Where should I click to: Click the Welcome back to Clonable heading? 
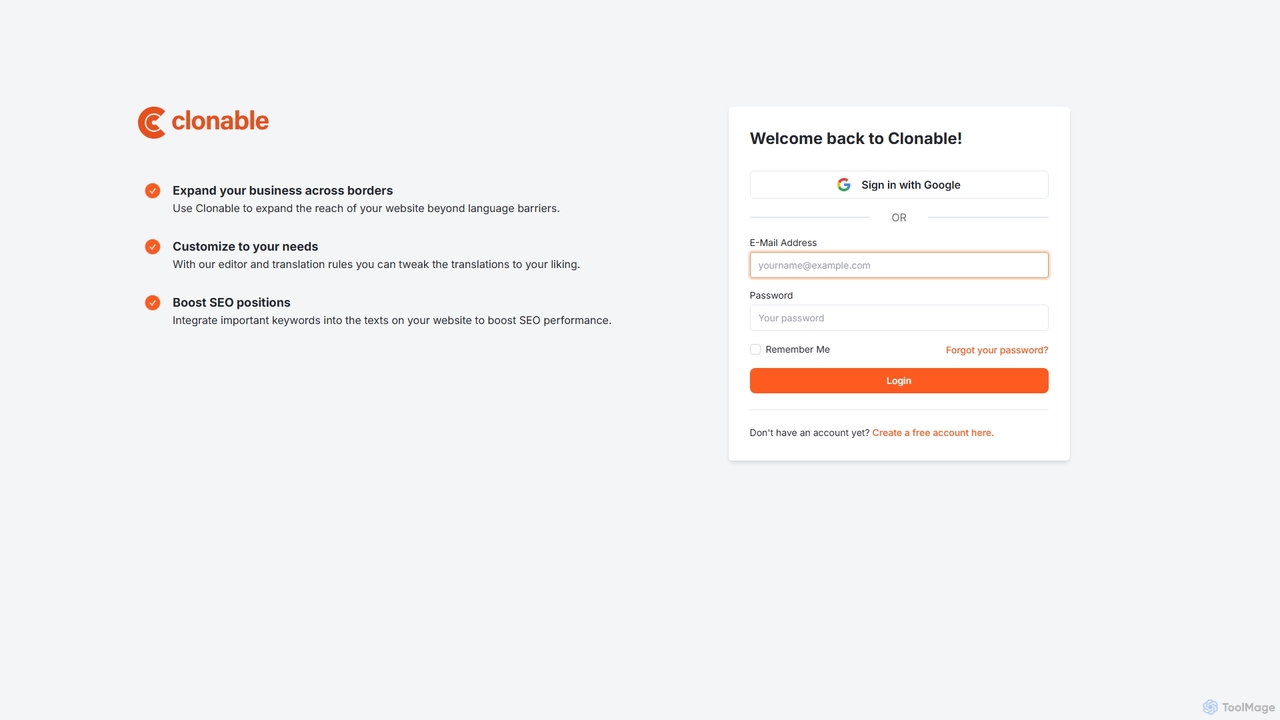856,139
